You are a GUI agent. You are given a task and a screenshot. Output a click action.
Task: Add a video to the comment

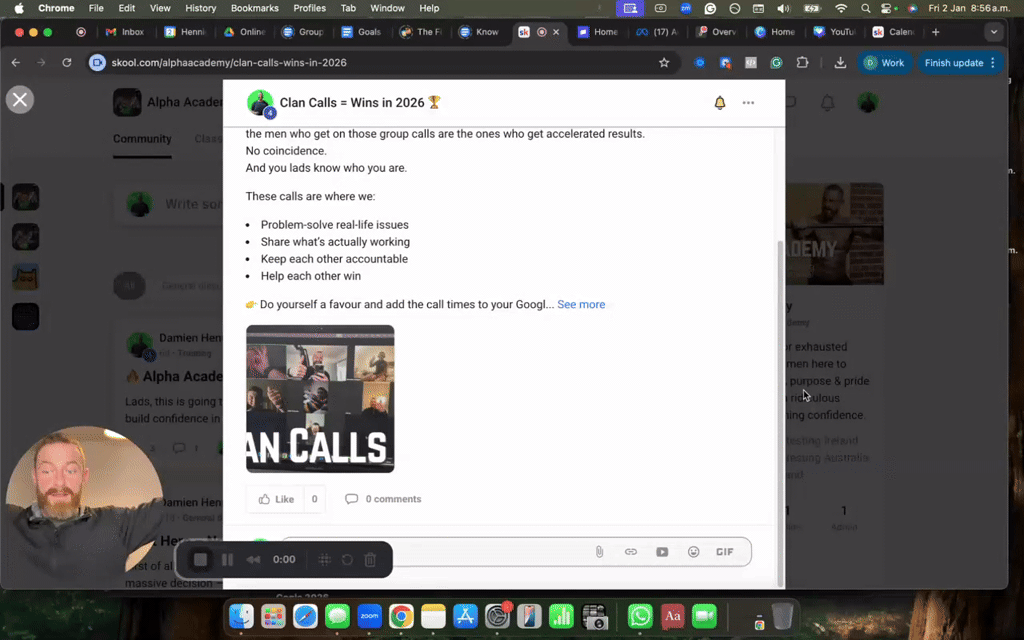(662, 552)
